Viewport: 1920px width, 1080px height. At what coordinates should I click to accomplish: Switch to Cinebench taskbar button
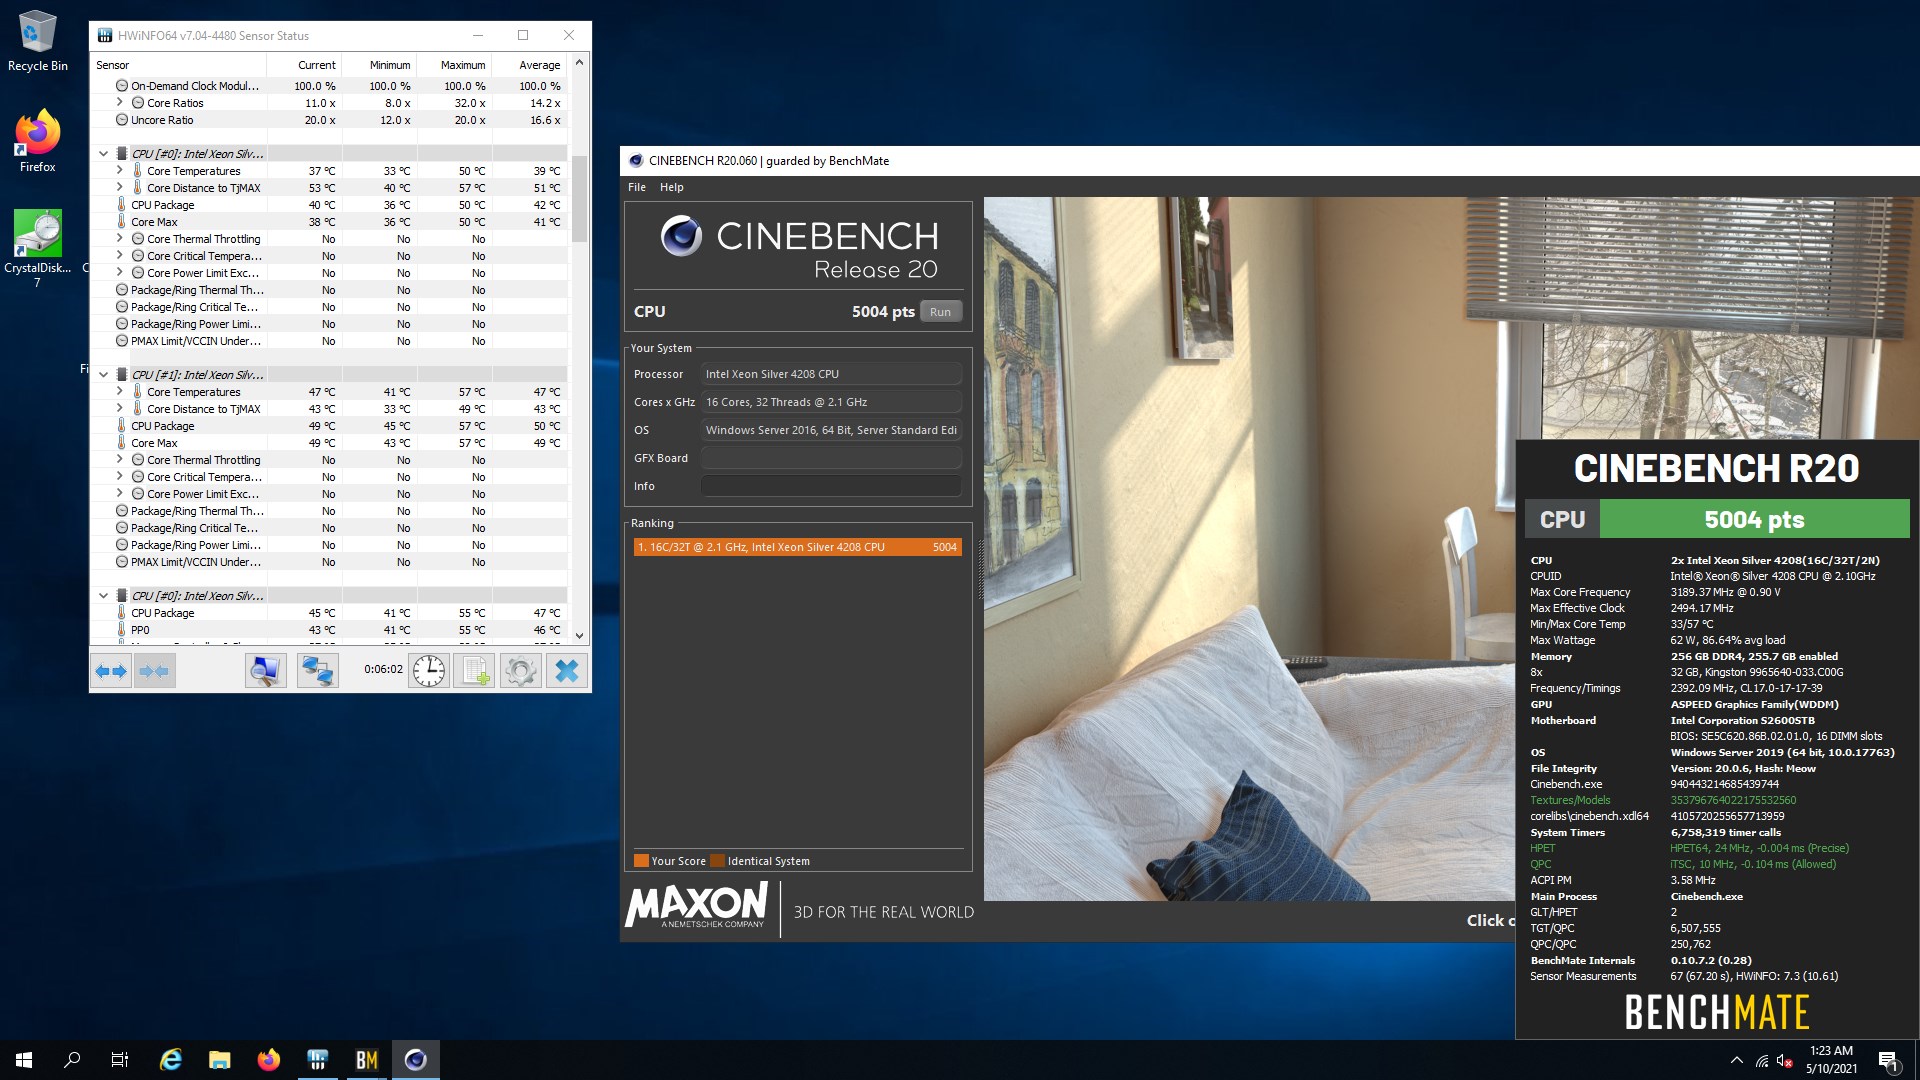(416, 1060)
